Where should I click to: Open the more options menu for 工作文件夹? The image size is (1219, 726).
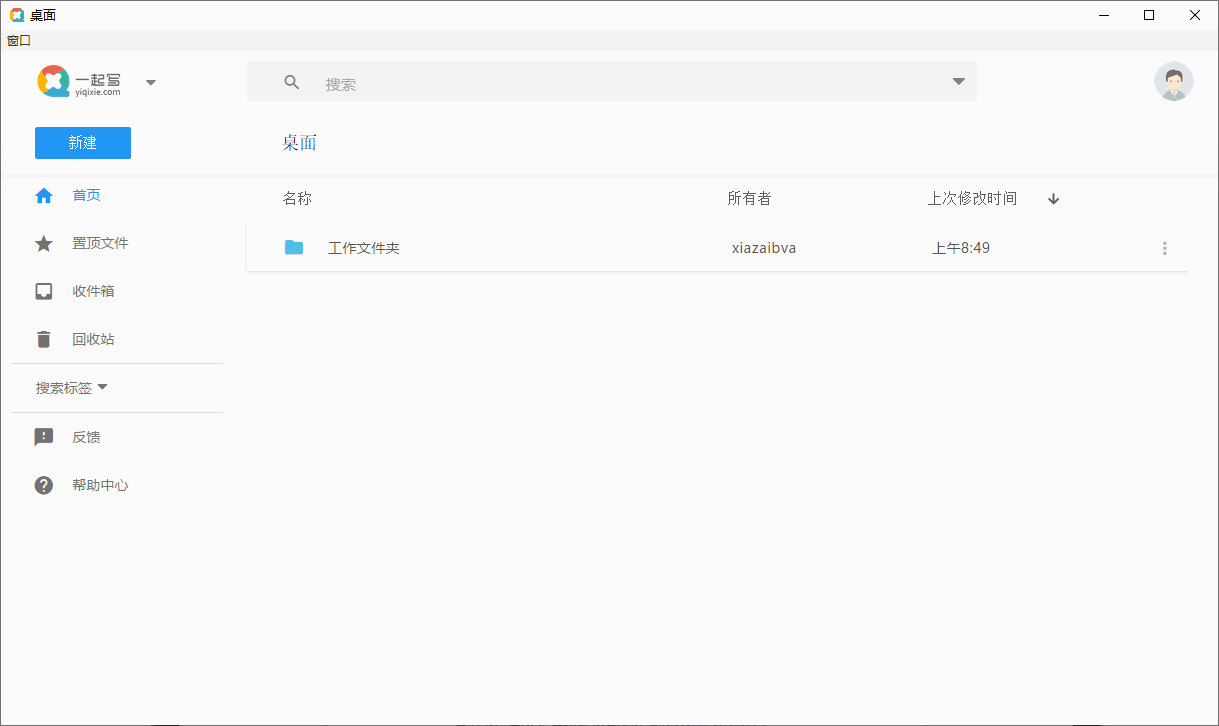point(1165,248)
